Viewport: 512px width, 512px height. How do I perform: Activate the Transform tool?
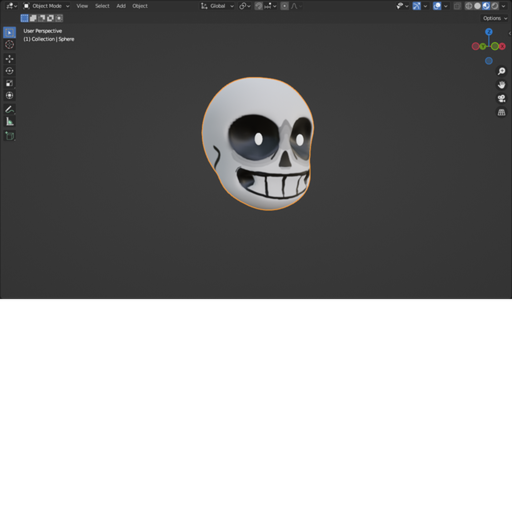coord(9,96)
